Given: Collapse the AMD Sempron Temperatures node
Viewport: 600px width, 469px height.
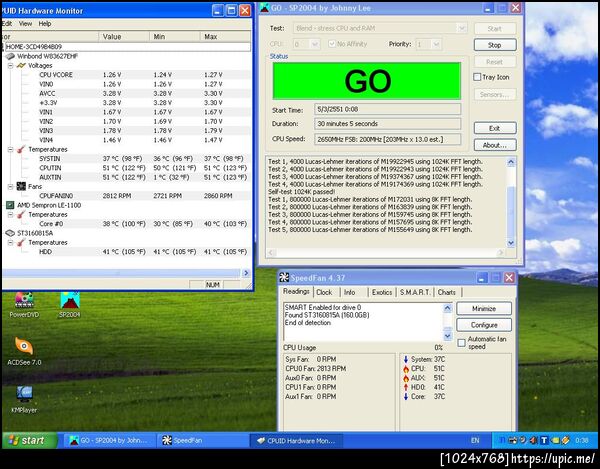Looking at the screenshot, I should pos(11,215).
